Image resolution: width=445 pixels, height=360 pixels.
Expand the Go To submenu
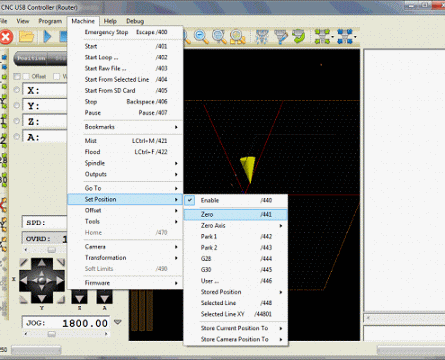coord(125,188)
